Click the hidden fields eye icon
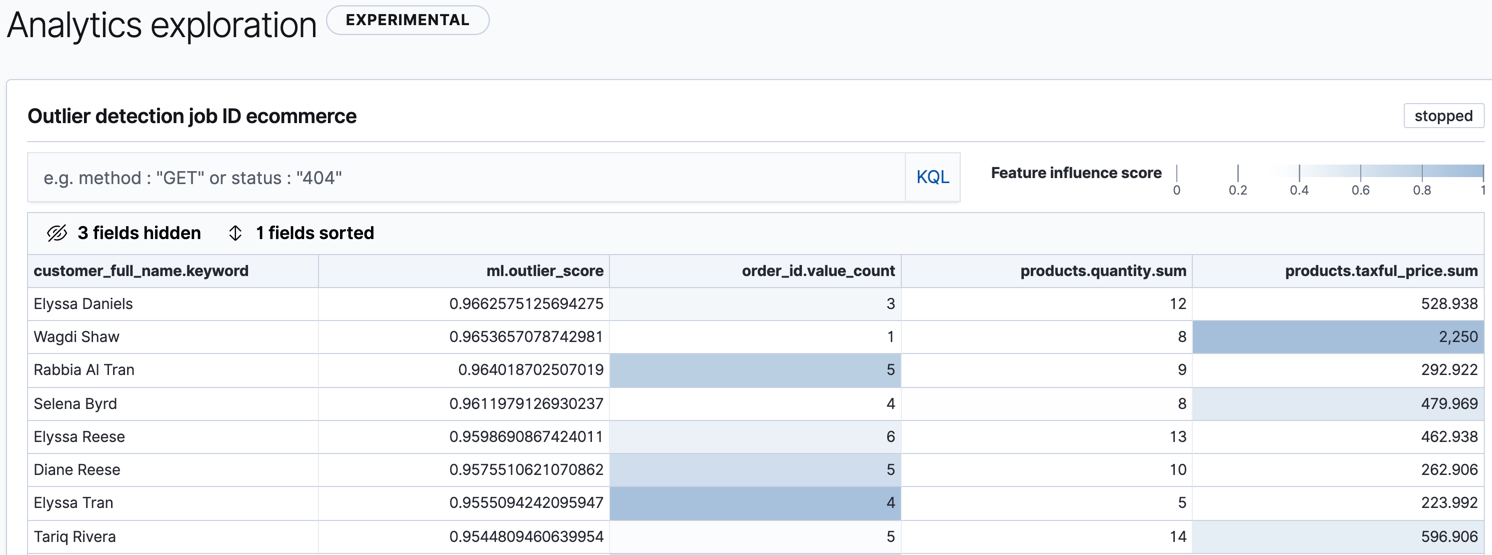1492x555 pixels. coord(57,233)
